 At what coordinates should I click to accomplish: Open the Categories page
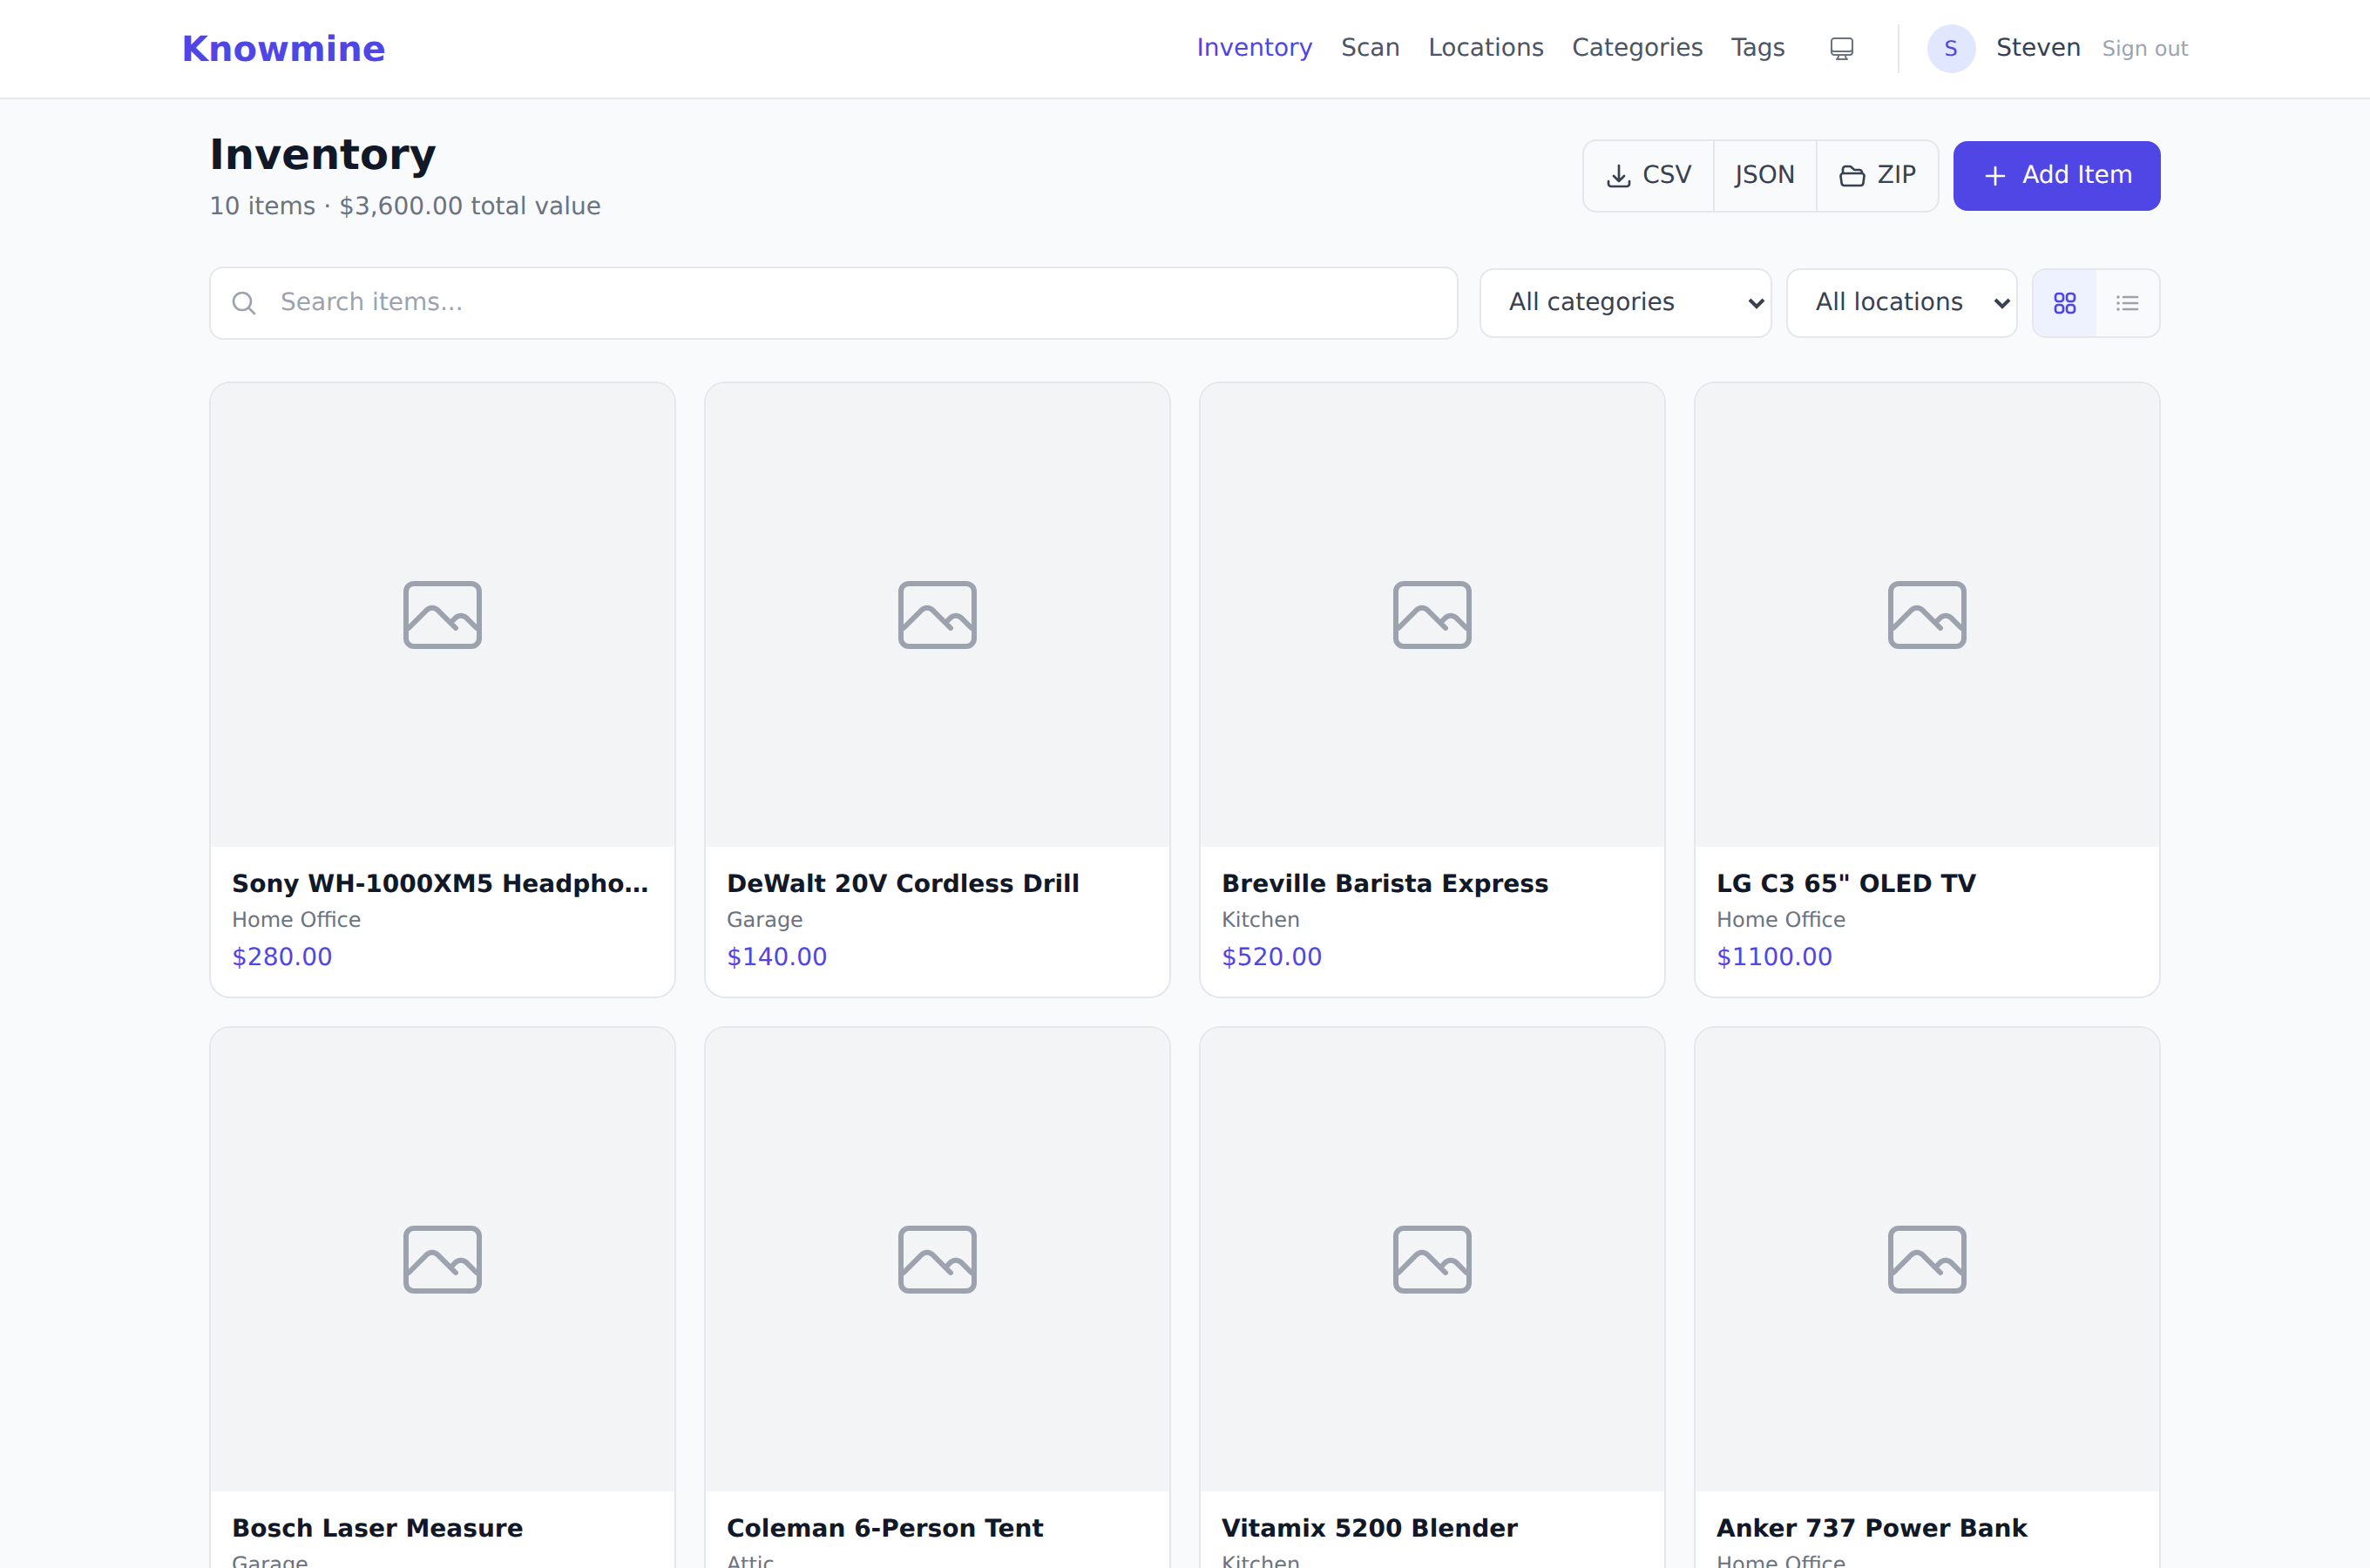[1637, 48]
